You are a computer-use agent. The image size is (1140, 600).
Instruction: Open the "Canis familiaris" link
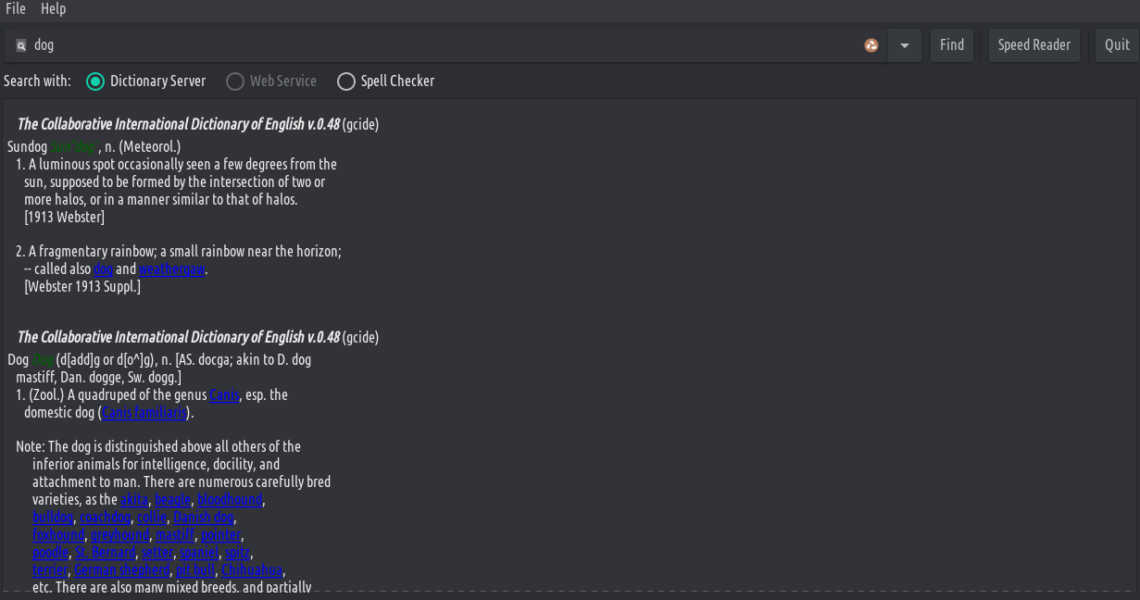tap(144, 412)
